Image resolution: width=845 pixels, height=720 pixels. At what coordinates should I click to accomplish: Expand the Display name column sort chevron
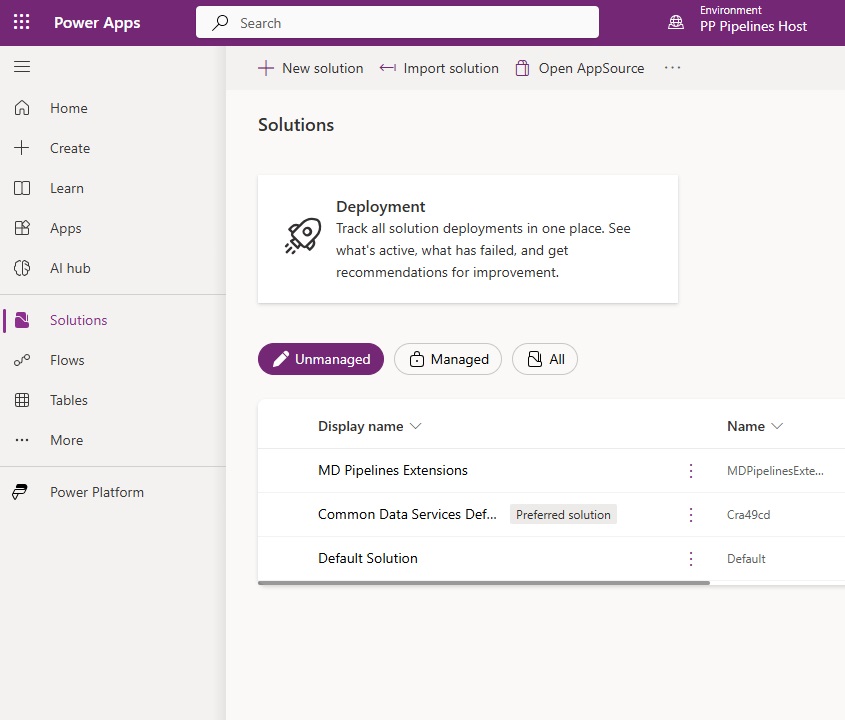click(415, 426)
